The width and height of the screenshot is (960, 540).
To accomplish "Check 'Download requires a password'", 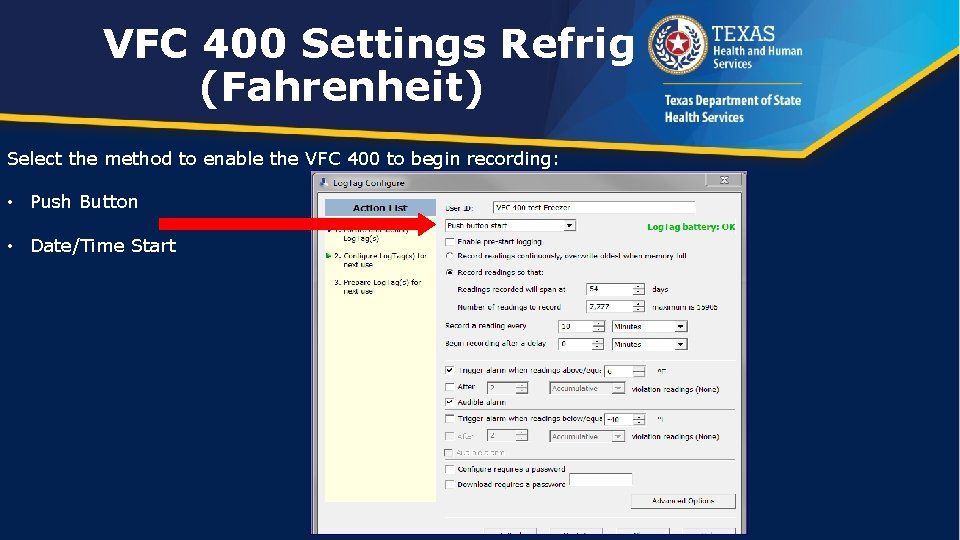I will click(x=450, y=484).
